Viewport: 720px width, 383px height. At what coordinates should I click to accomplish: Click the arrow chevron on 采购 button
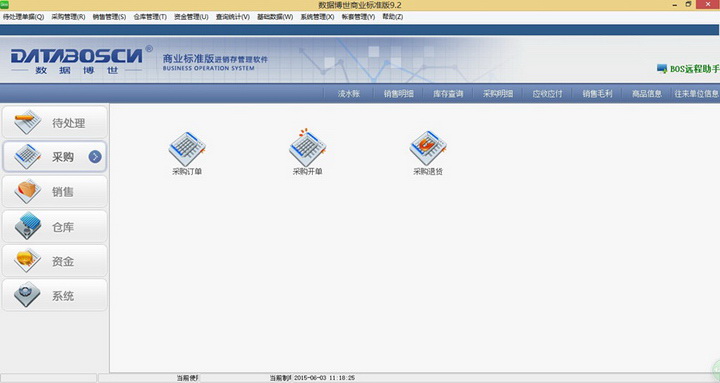pos(95,157)
